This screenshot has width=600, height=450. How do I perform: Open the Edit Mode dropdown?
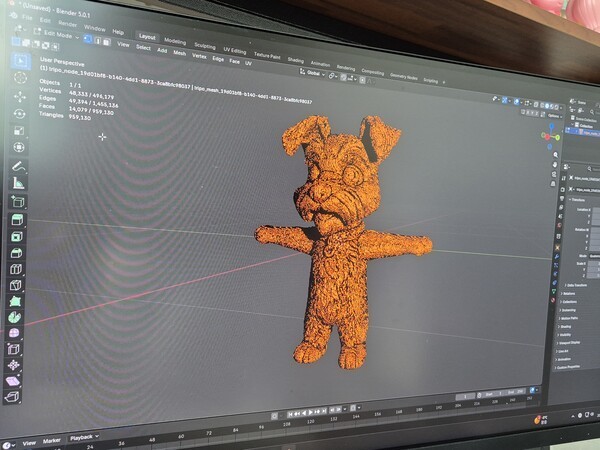(57, 37)
